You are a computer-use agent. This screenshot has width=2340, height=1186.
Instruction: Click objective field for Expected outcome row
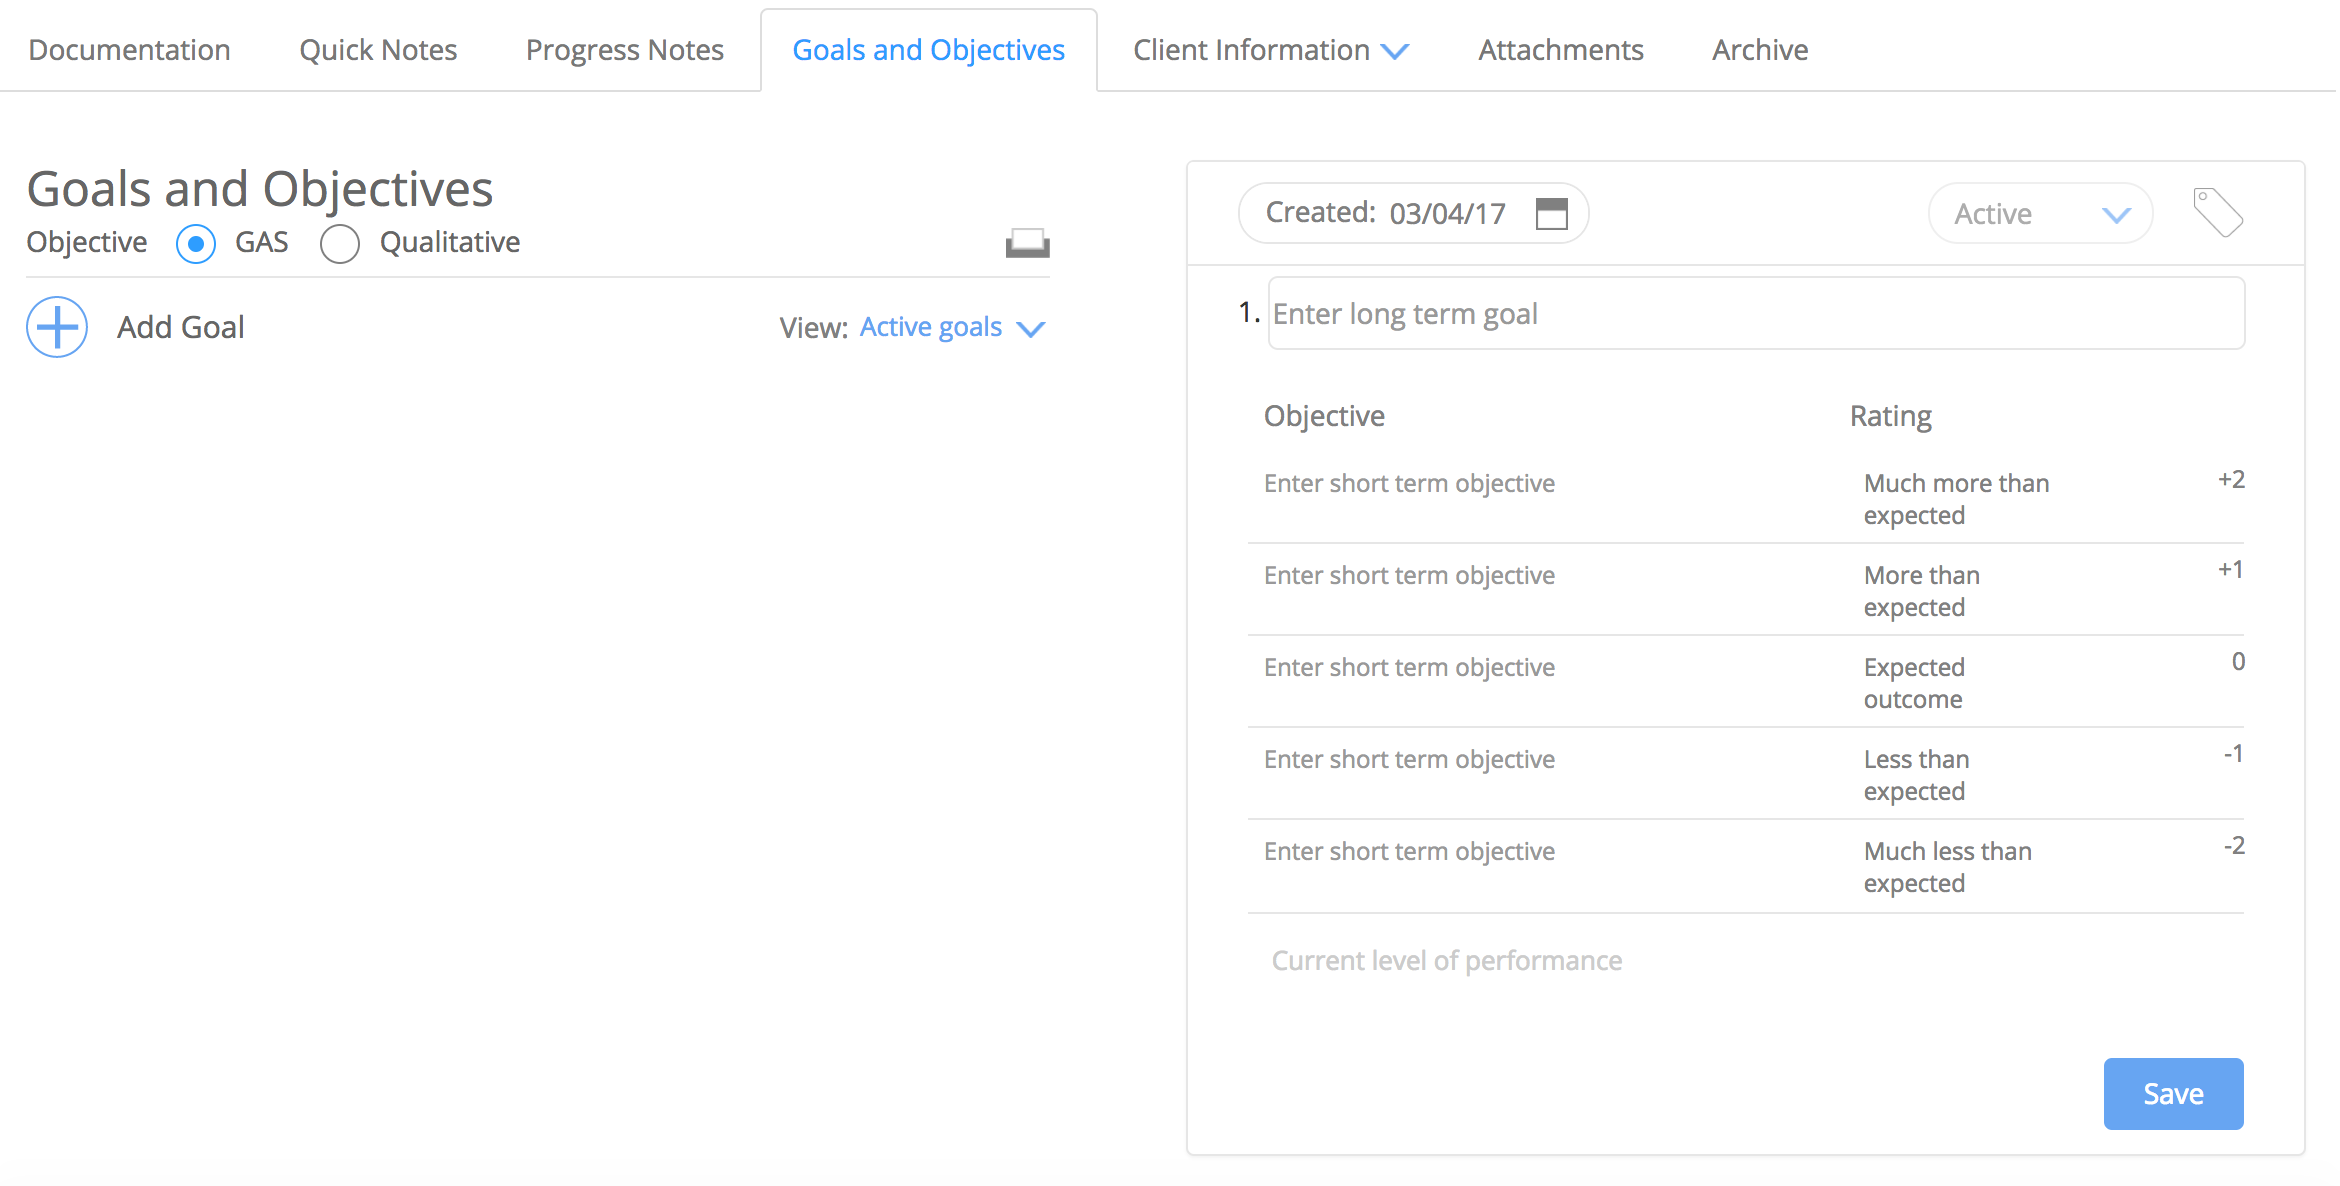tap(1409, 668)
